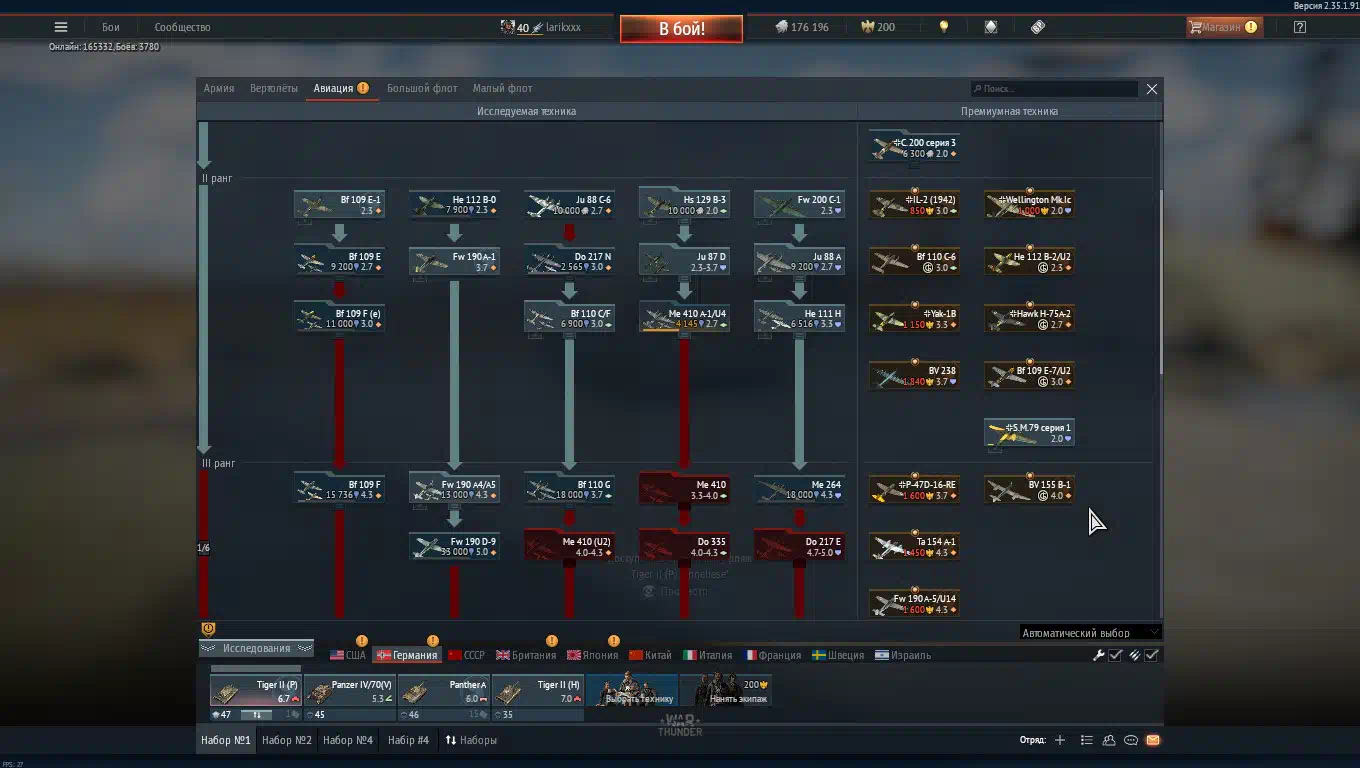Select the Fw 190 D-9 aircraft
This screenshot has height=768, width=1360.
[x=454, y=547]
